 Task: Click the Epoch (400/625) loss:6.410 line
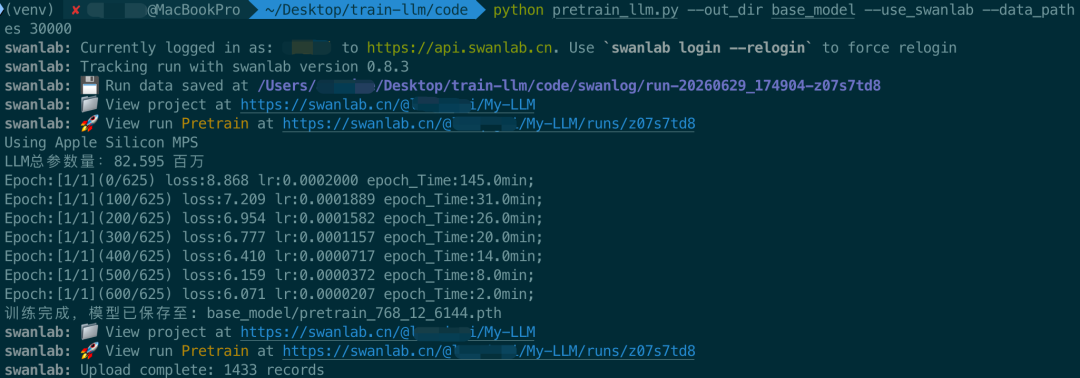[x=273, y=257]
